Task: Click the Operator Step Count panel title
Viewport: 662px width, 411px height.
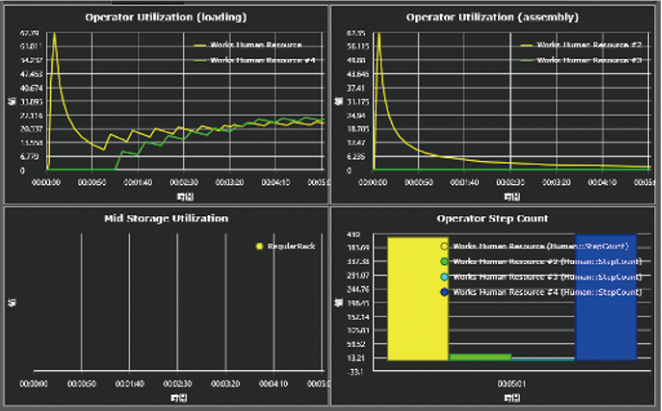Action: [x=494, y=218]
